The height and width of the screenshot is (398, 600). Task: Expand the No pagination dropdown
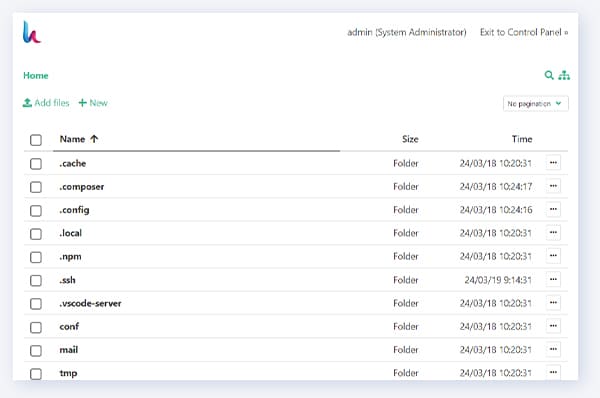pyautogui.click(x=535, y=104)
